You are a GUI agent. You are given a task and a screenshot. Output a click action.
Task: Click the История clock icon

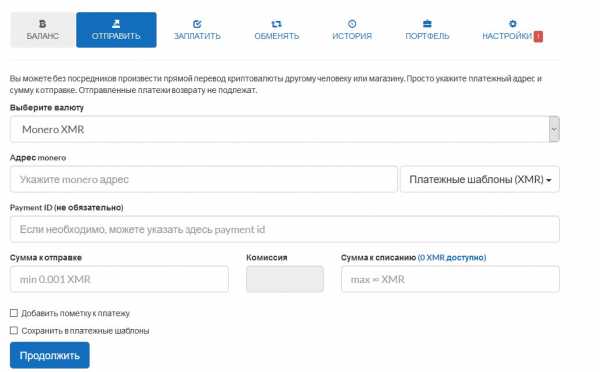click(x=352, y=24)
